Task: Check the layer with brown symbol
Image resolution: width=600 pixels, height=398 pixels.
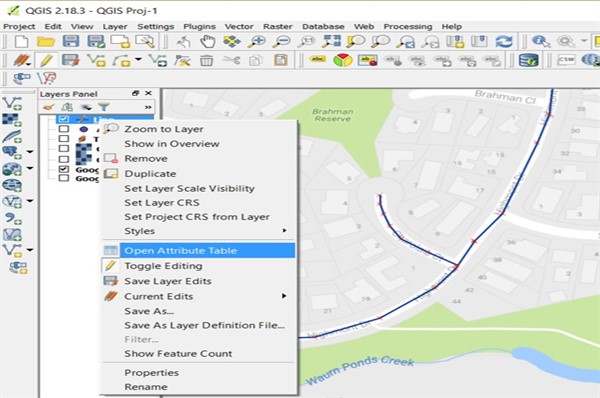Action: (x=64, y=139)
